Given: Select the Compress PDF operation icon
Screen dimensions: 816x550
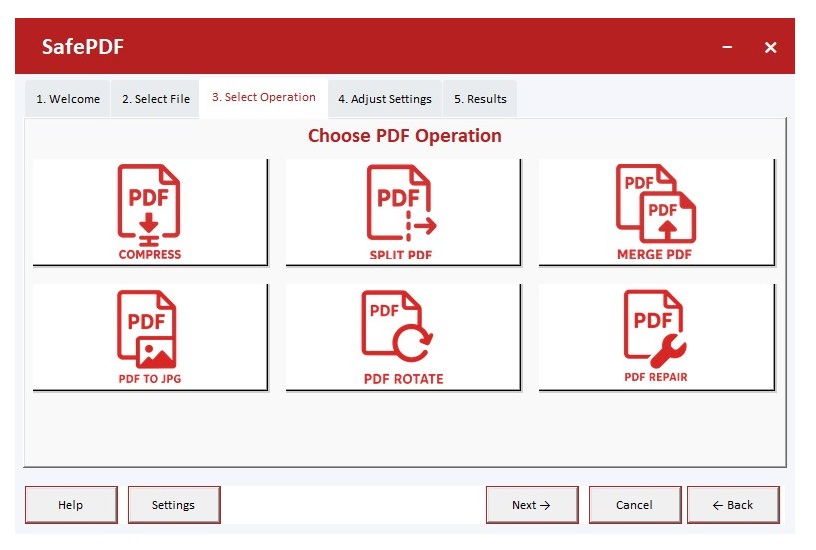Looking at the screenshot, I should tap(150, 212).
